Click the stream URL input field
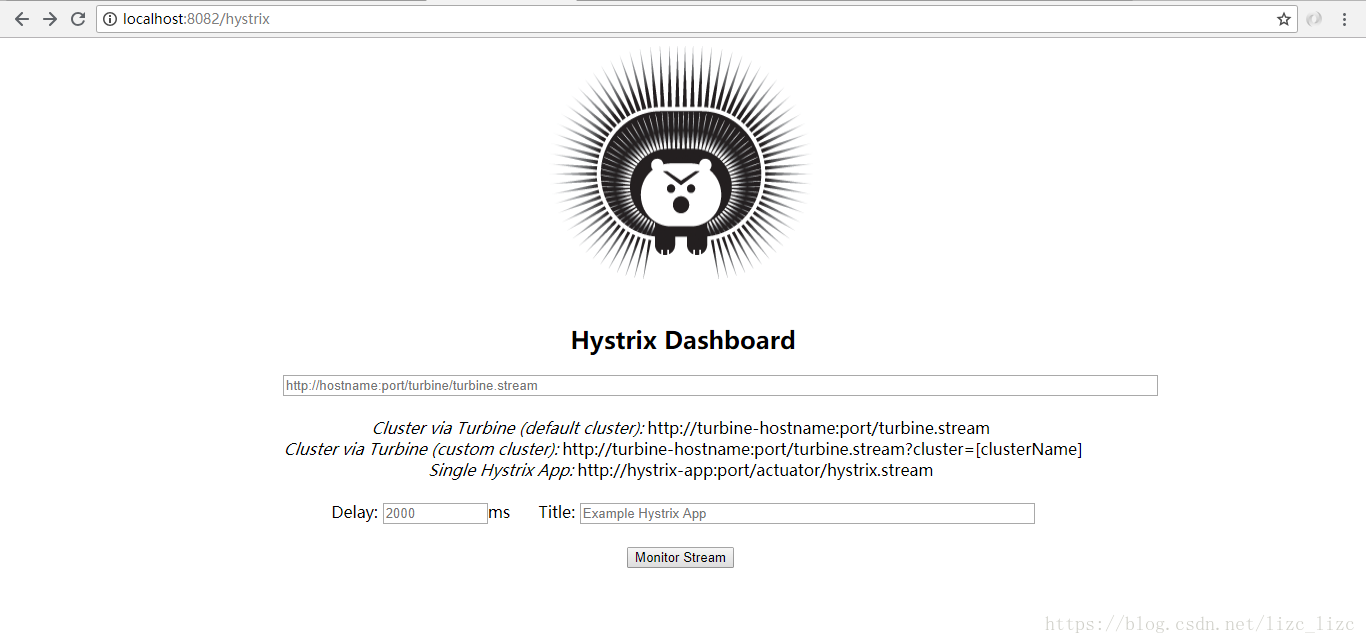This screenshot has height=644, width=1366. tap(720, 386)
